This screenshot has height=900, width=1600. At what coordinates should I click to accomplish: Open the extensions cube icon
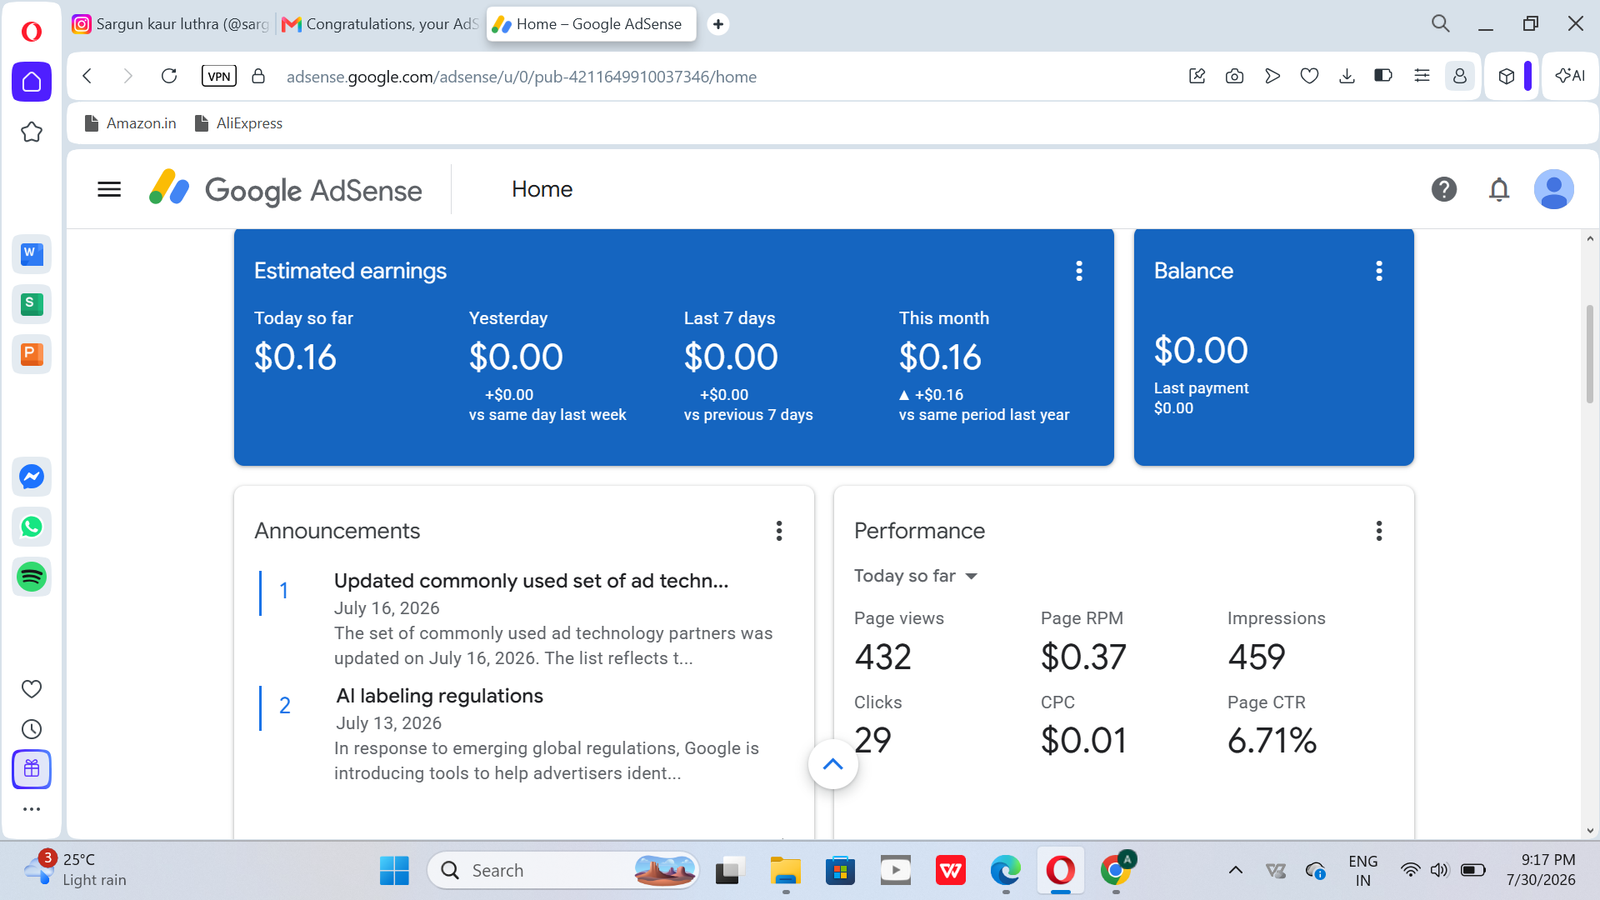(x=1507, y=76)
